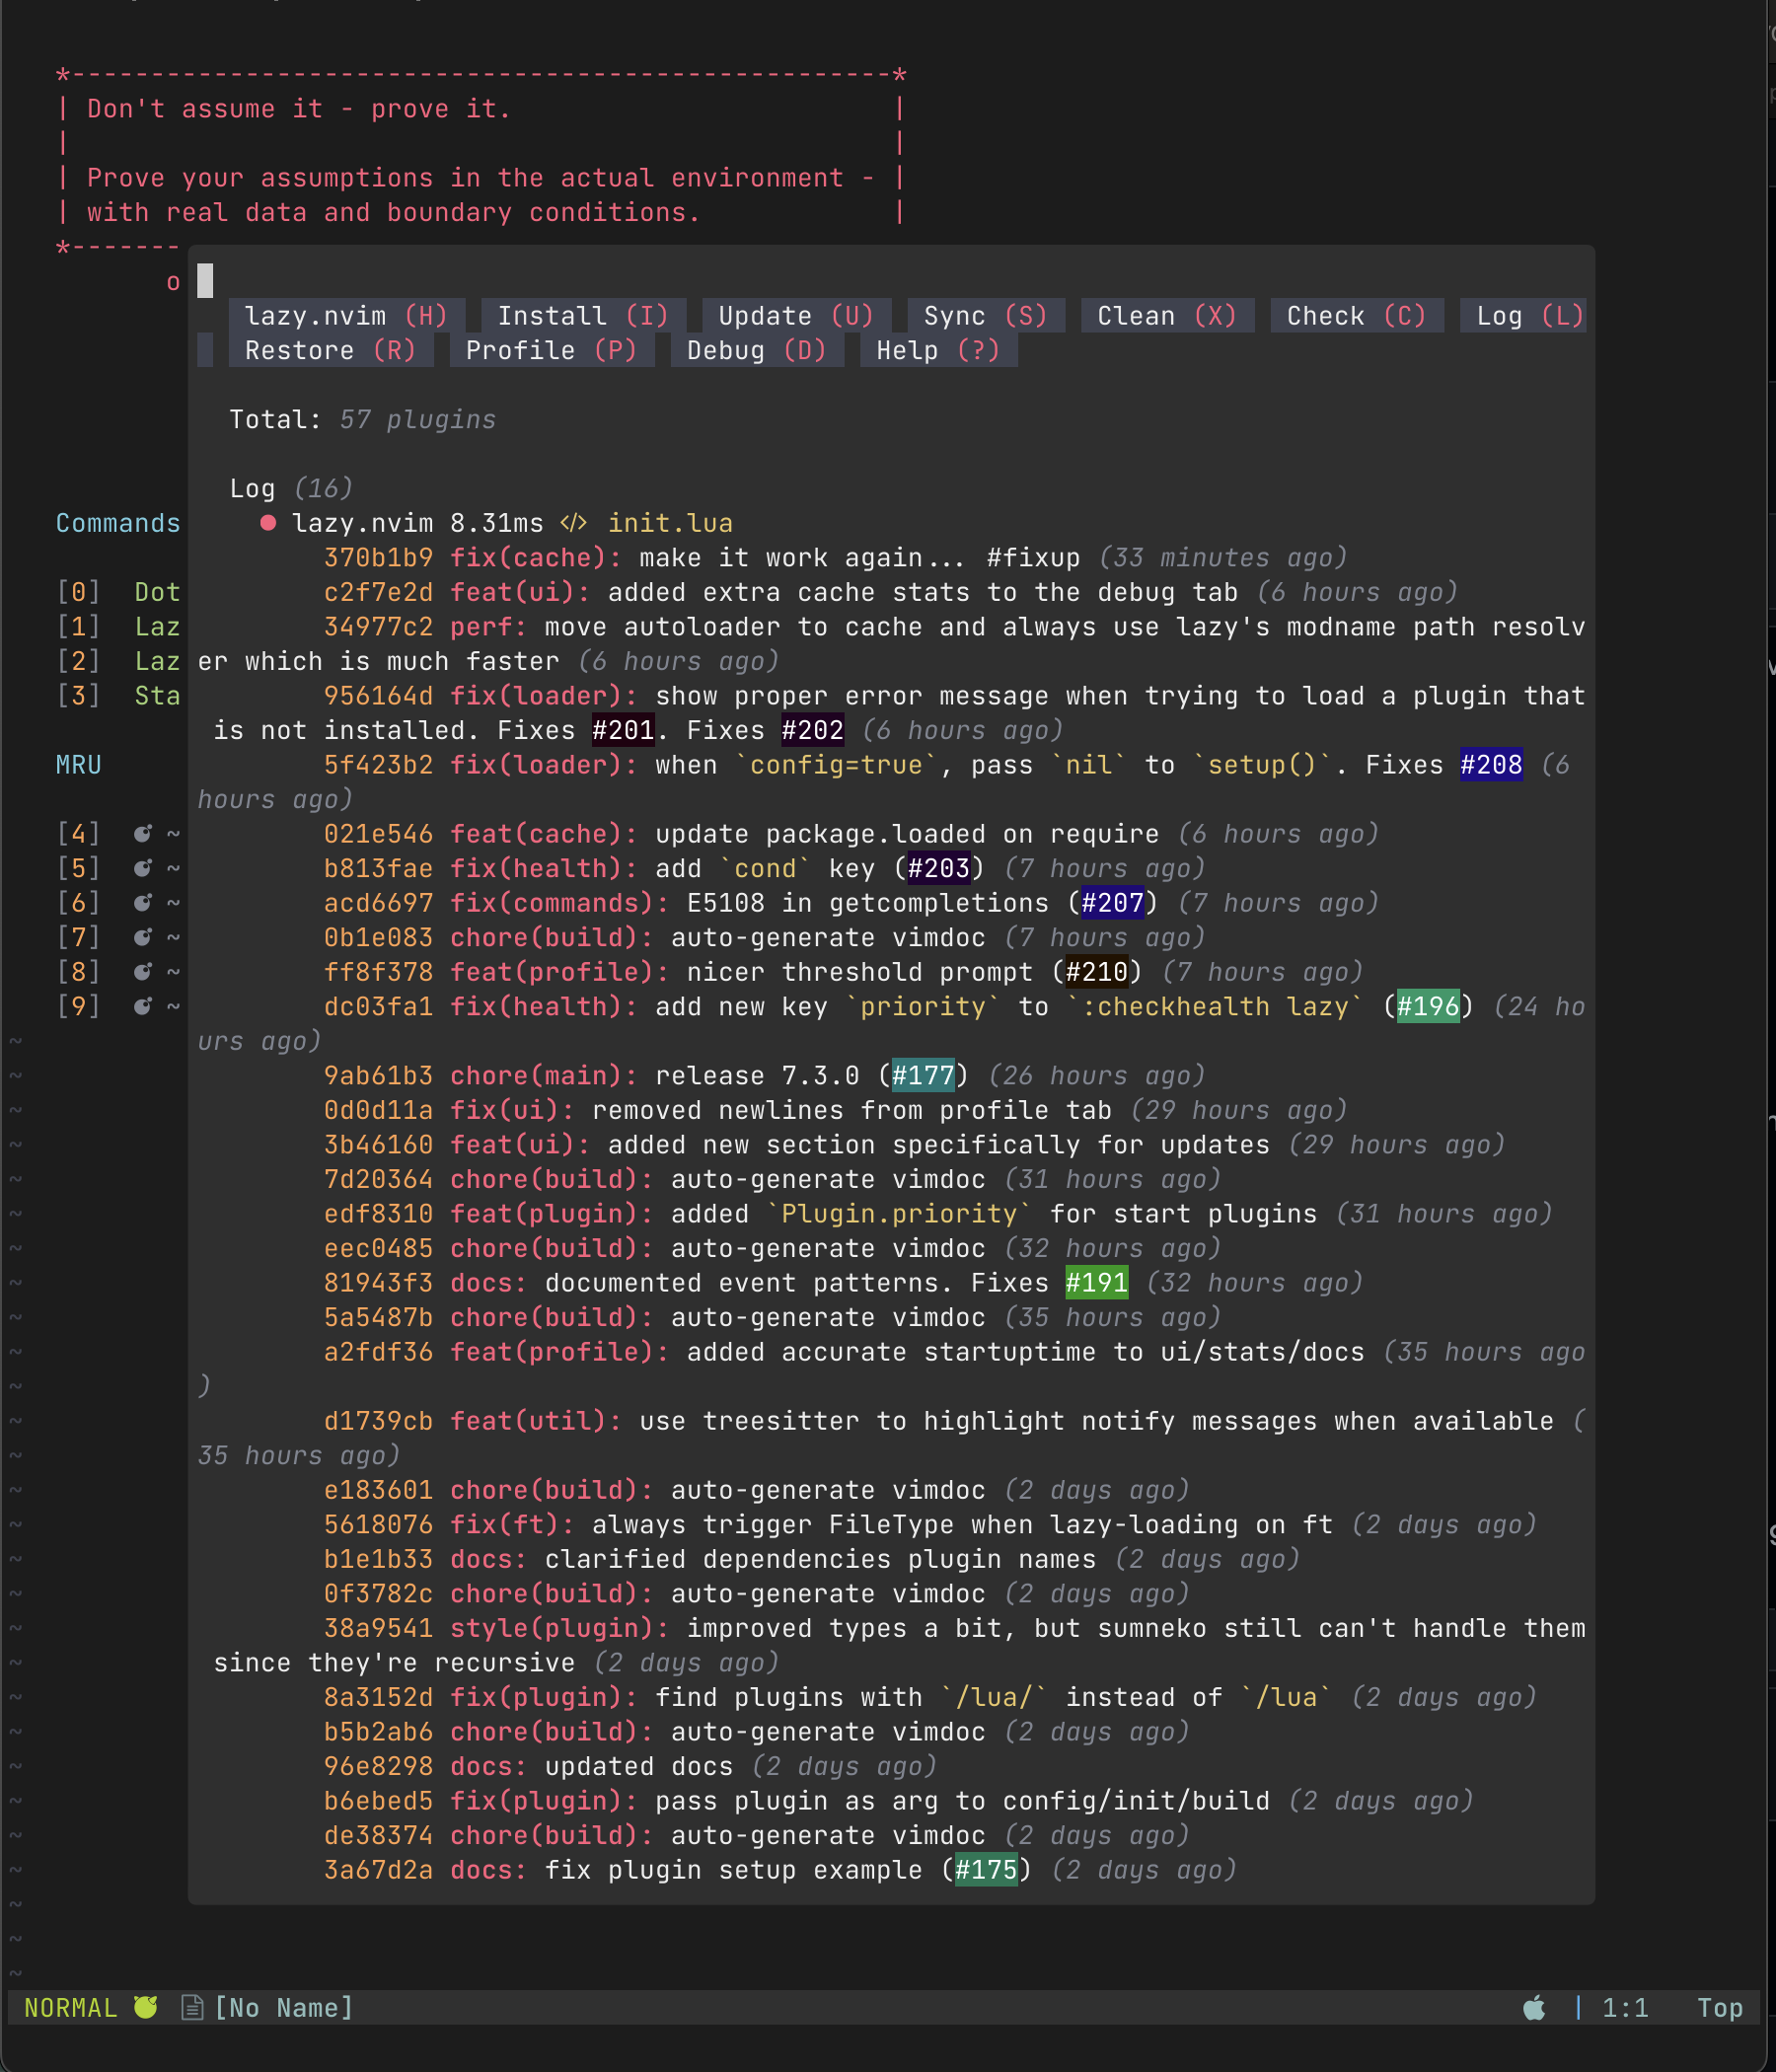The width and height of the screenshot is (1776, 2072).
Task: Open issue link #208
Action: pos(1491,765)
